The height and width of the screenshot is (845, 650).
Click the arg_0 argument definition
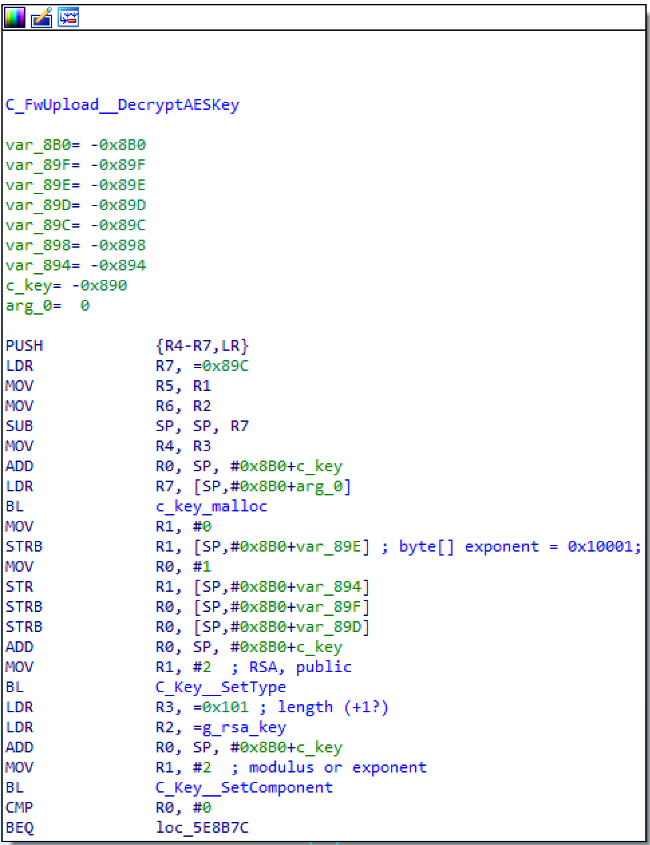click(x=26, y=305)
